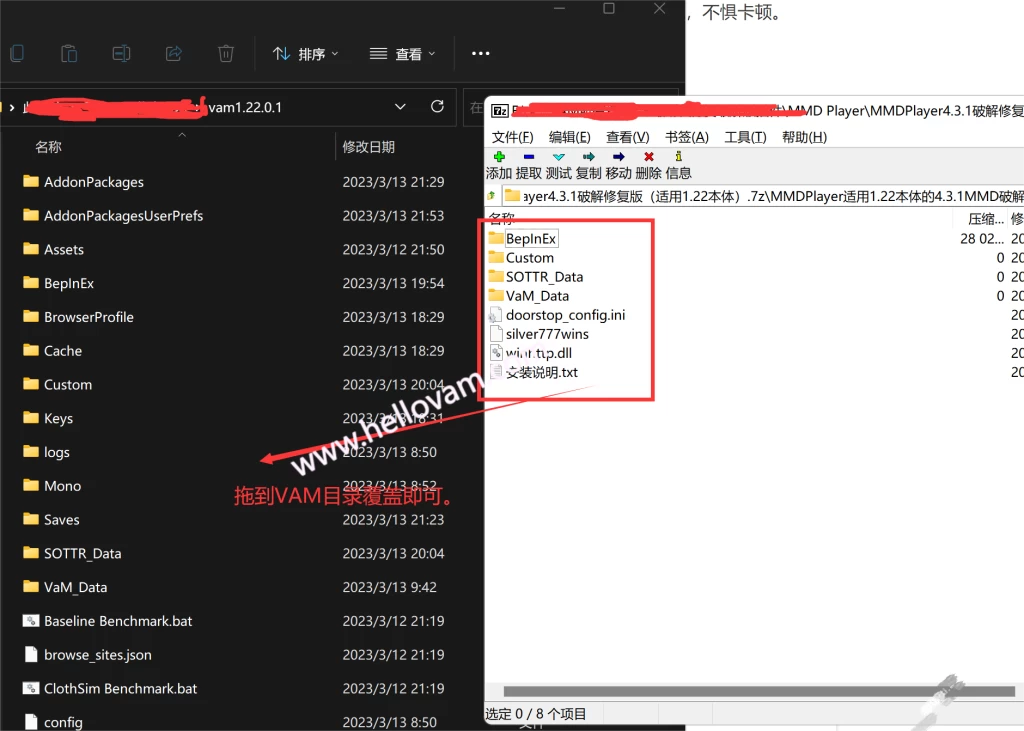Viewport: 1024px width, 731px height.
Task: Select the AddonPackages folder
Action: tap(93, 182)
